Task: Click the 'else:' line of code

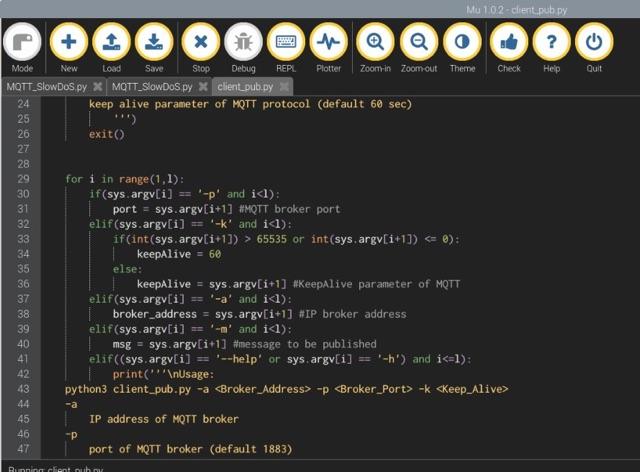Action: [127, 269]
